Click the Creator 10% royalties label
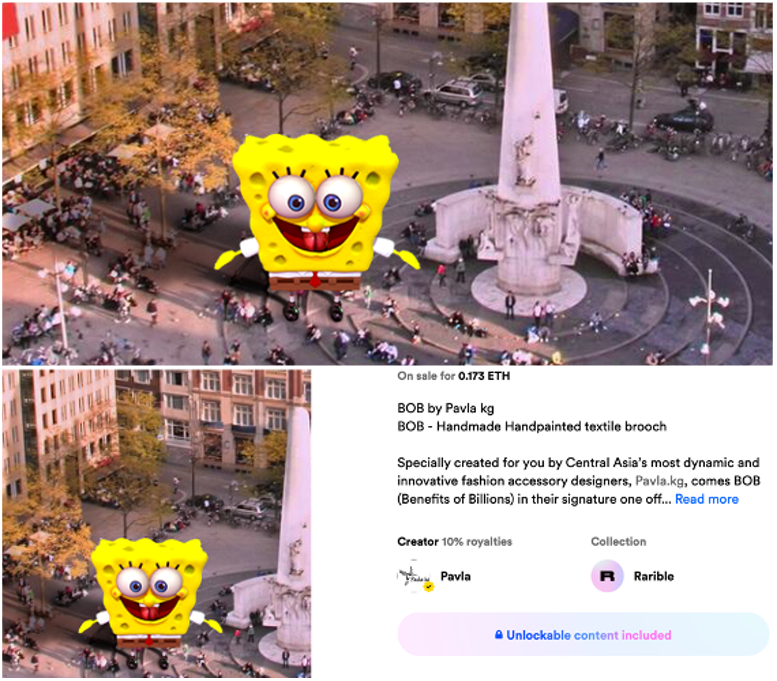Screen dimensions: 777x681 (454, 542)
